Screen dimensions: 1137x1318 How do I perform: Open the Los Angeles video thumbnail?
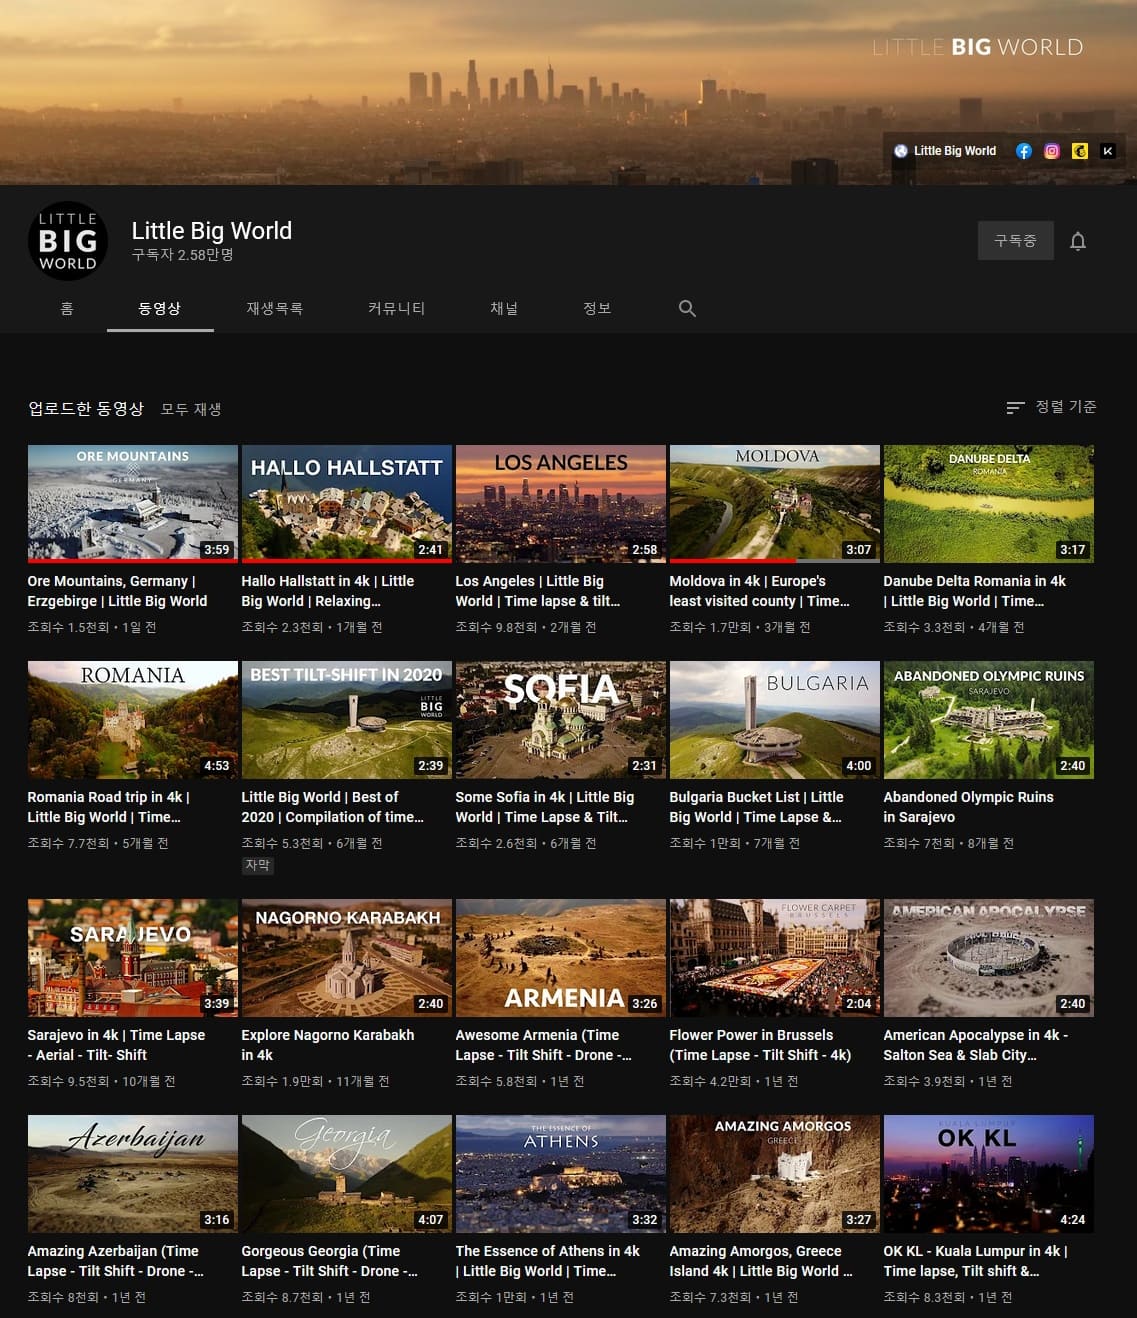point(561,504)
